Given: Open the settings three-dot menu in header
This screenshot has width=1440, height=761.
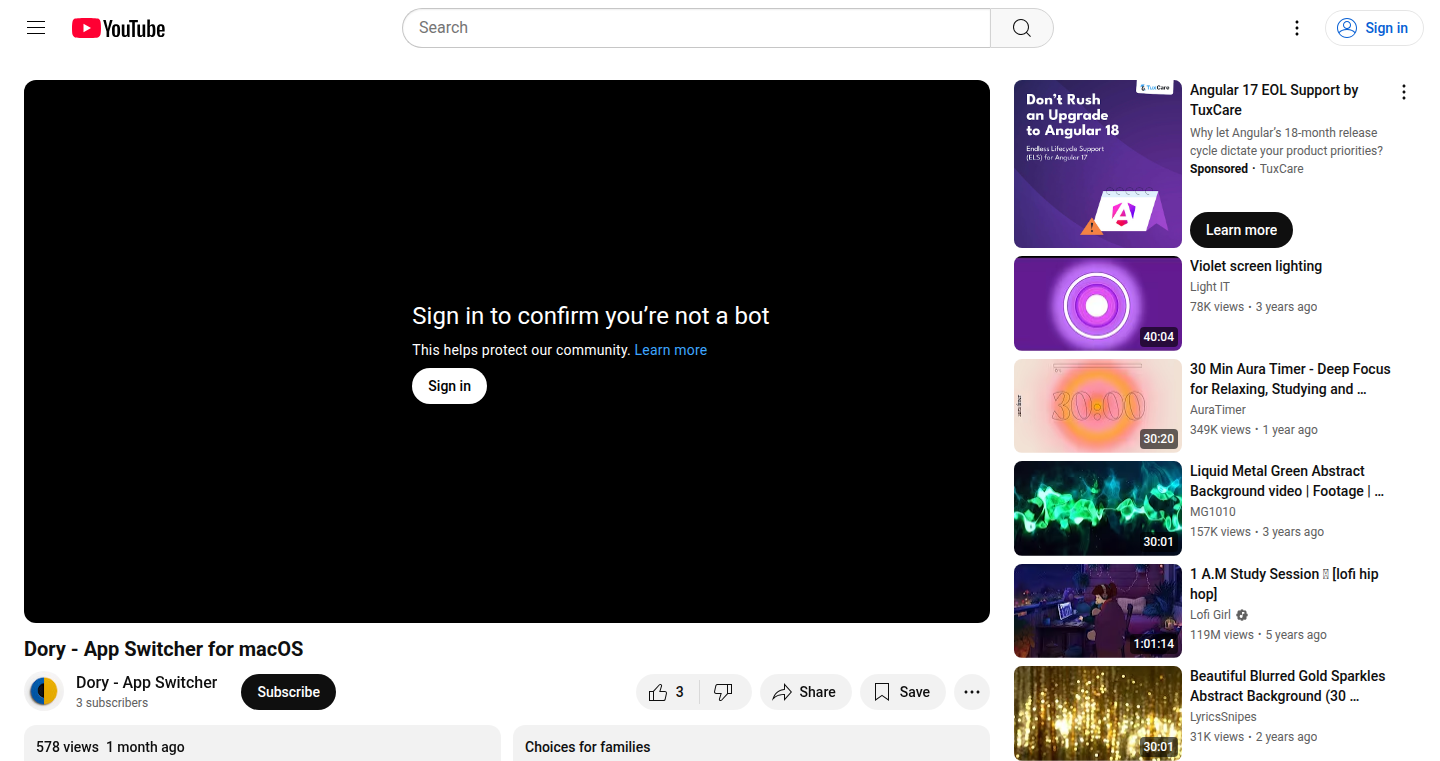Looking at the screenshot, I should coord(1297,28).
